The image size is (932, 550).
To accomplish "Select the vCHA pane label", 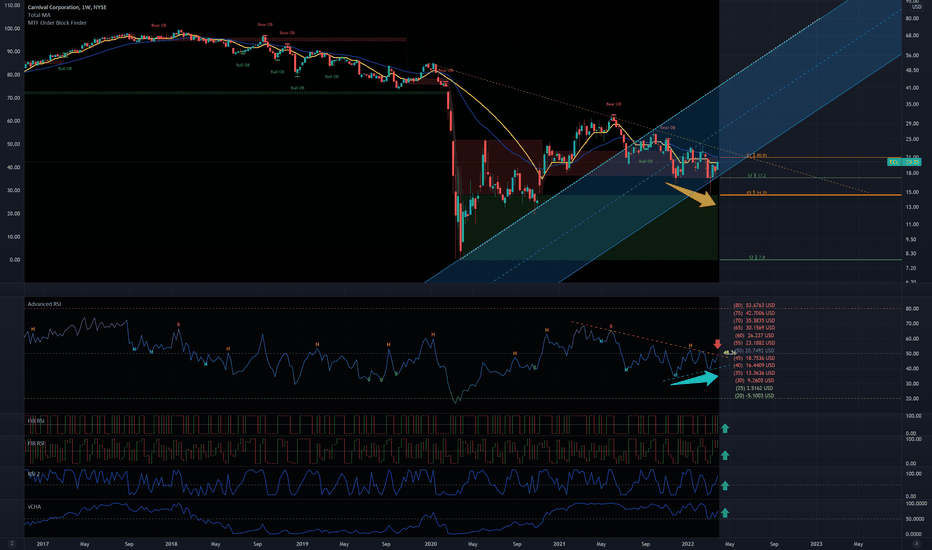I will (34, 507).
